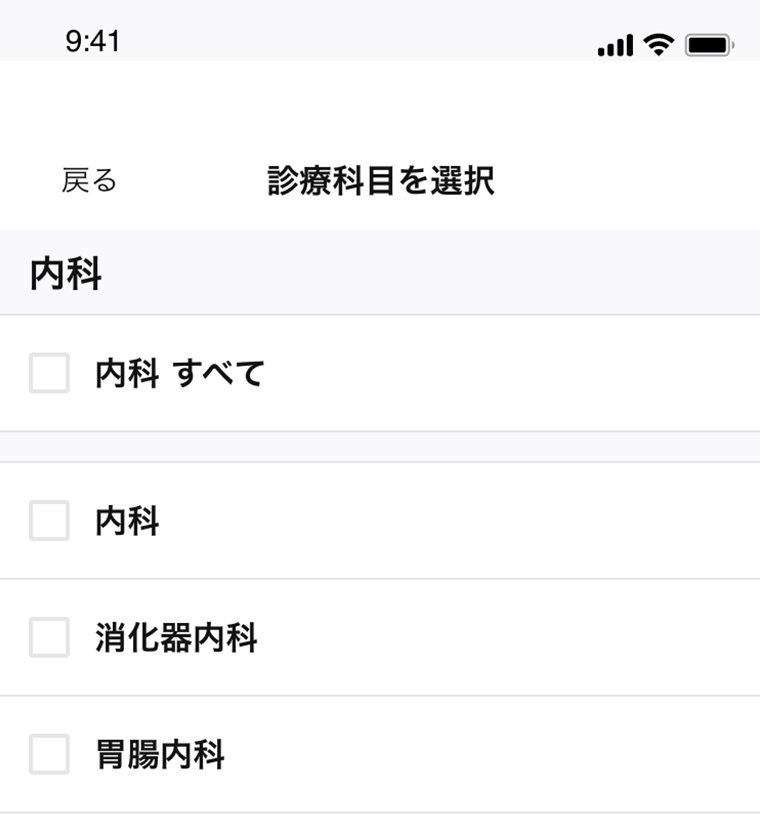This screenshot has width=760, height=840.
Task: Tap the Wi-Fi status icon
Action: pyautogui.click(x=659, y=44)
